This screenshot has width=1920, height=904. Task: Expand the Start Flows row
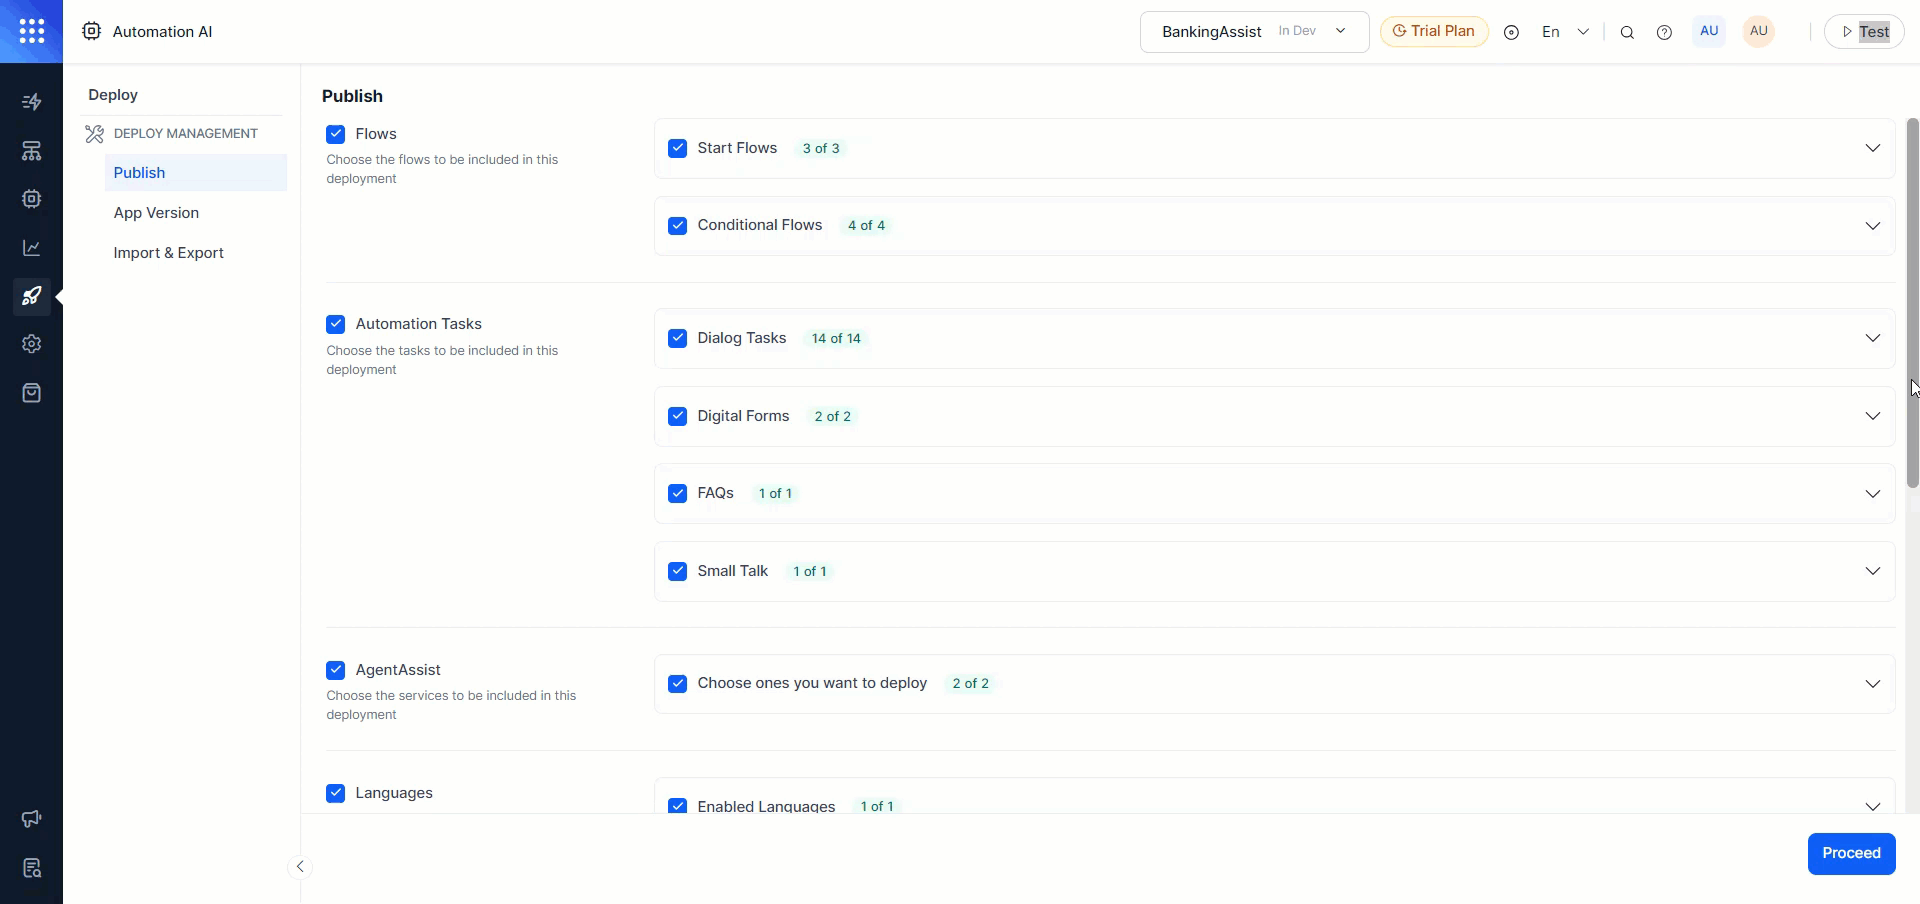(x=1872, y=148)
